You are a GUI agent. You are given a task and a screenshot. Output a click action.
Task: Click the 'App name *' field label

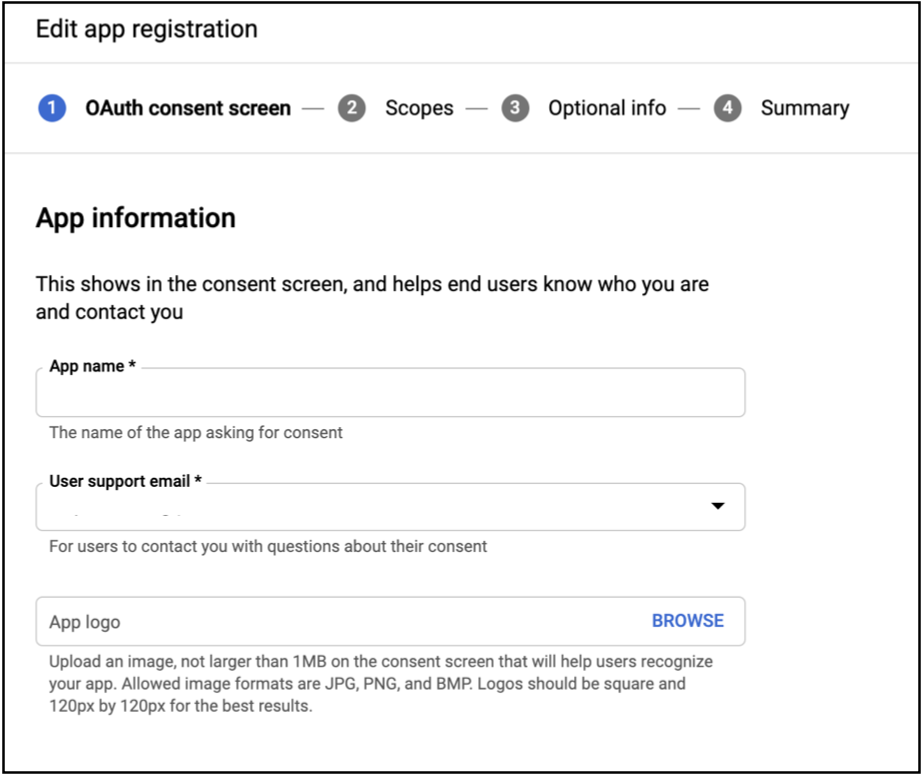(93, 366)
